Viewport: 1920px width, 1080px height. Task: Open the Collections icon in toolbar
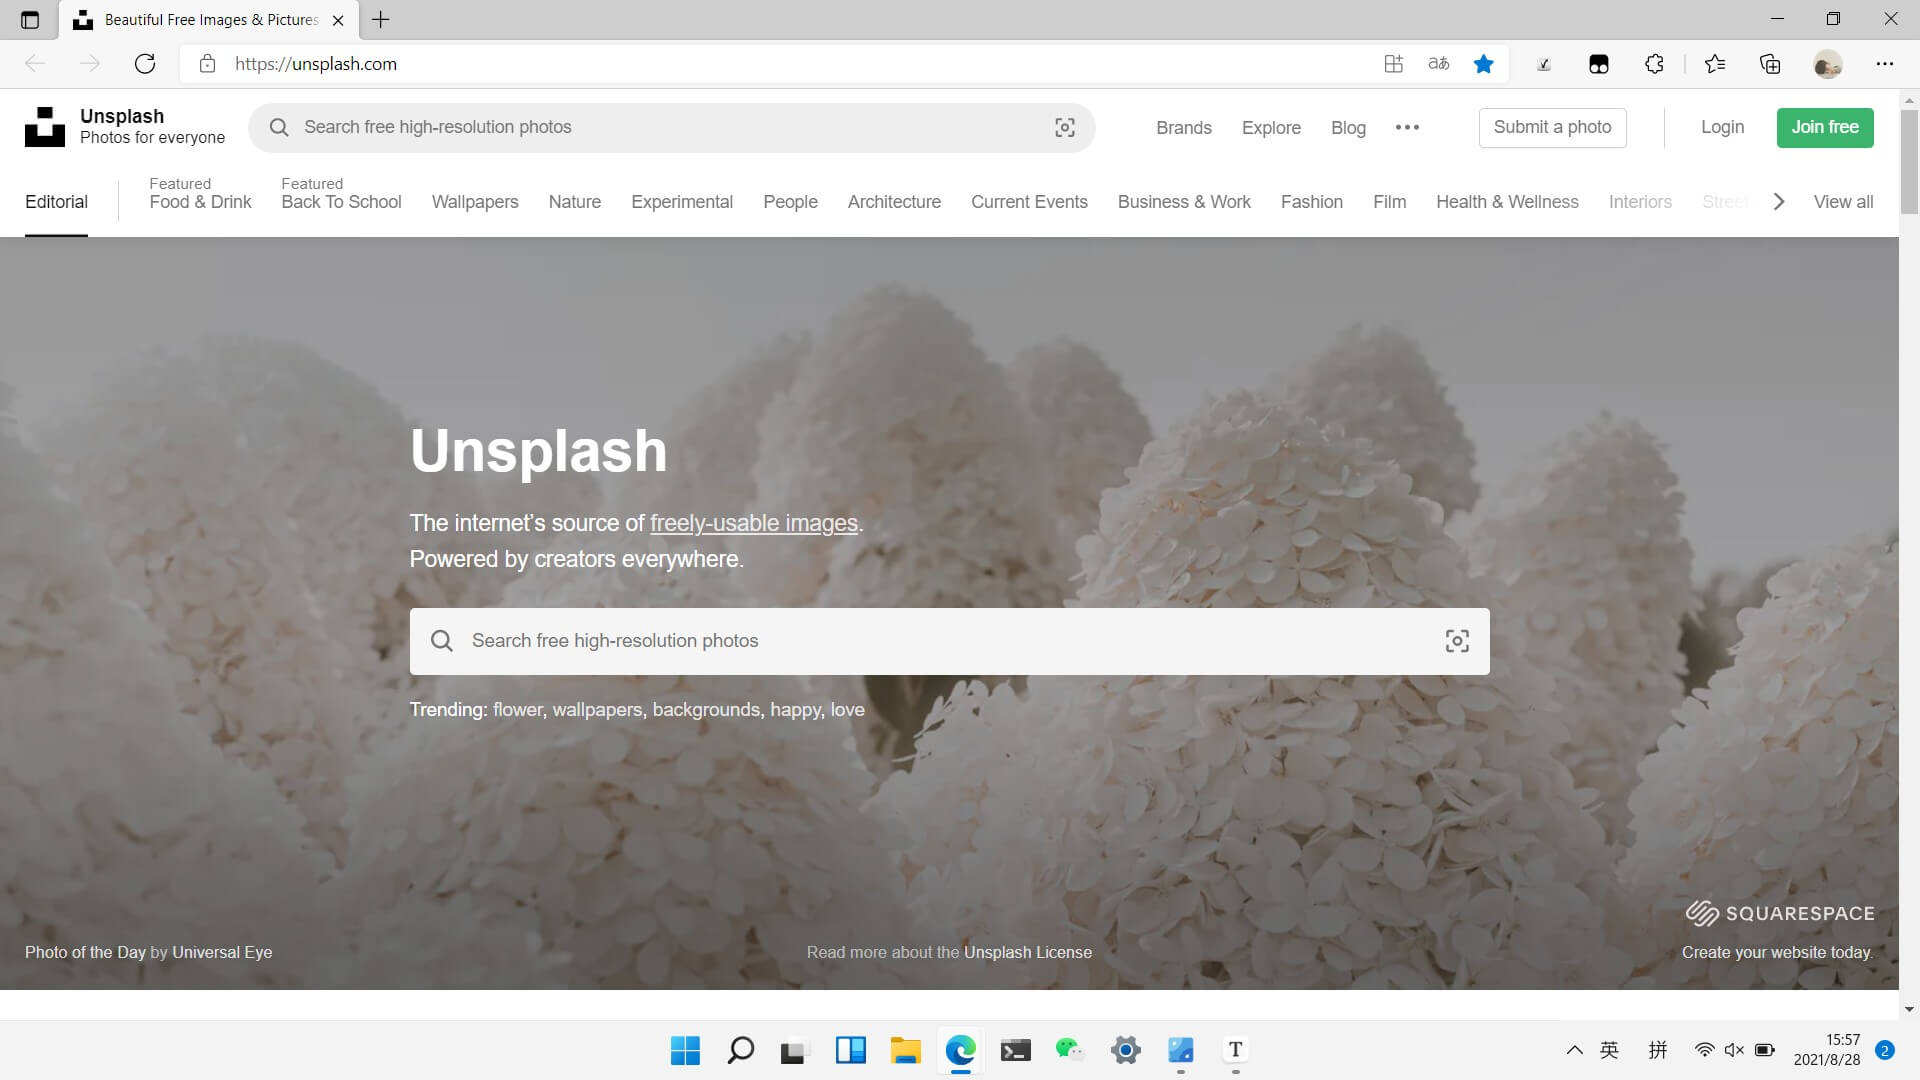coord(1770,64)
